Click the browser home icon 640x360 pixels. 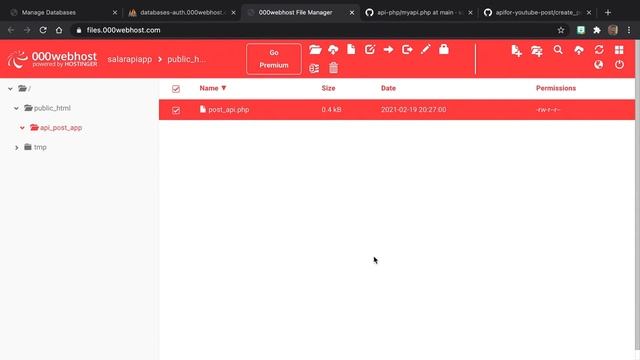coord(59,30)
